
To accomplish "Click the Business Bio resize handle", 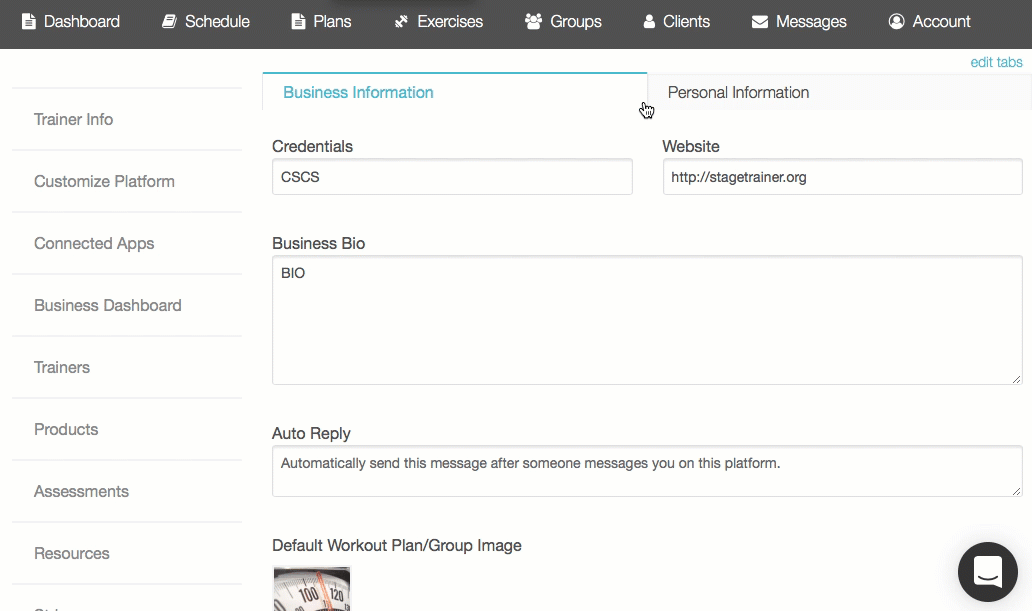I will (1017, 379).
